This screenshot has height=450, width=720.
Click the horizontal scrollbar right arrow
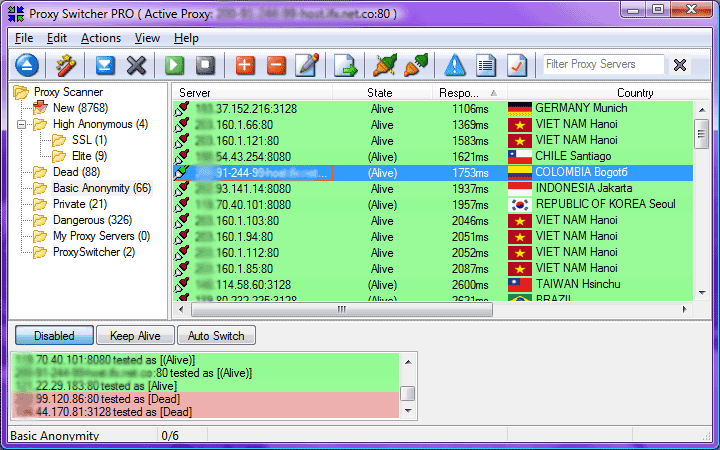[x=685, y=309]
